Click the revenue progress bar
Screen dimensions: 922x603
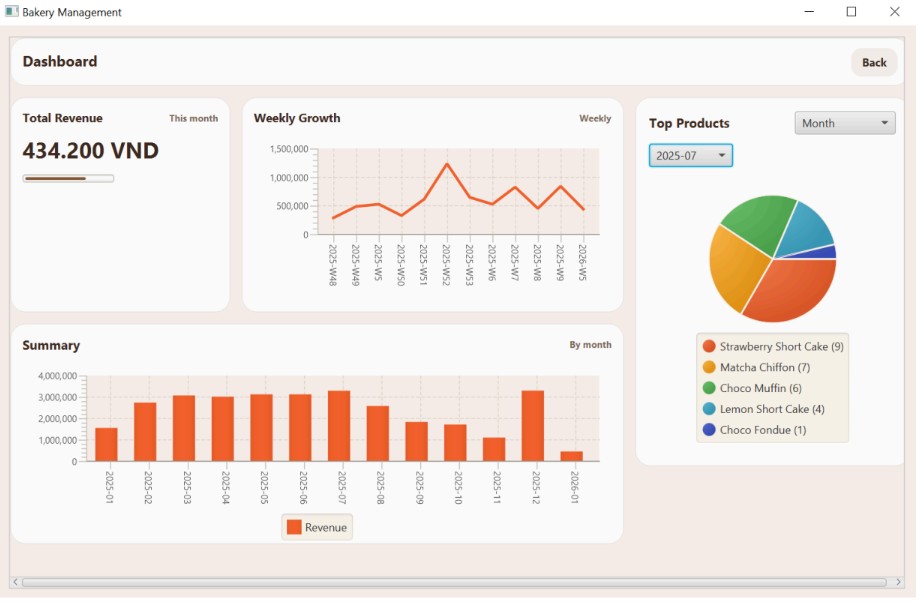(x=68, y=179)
